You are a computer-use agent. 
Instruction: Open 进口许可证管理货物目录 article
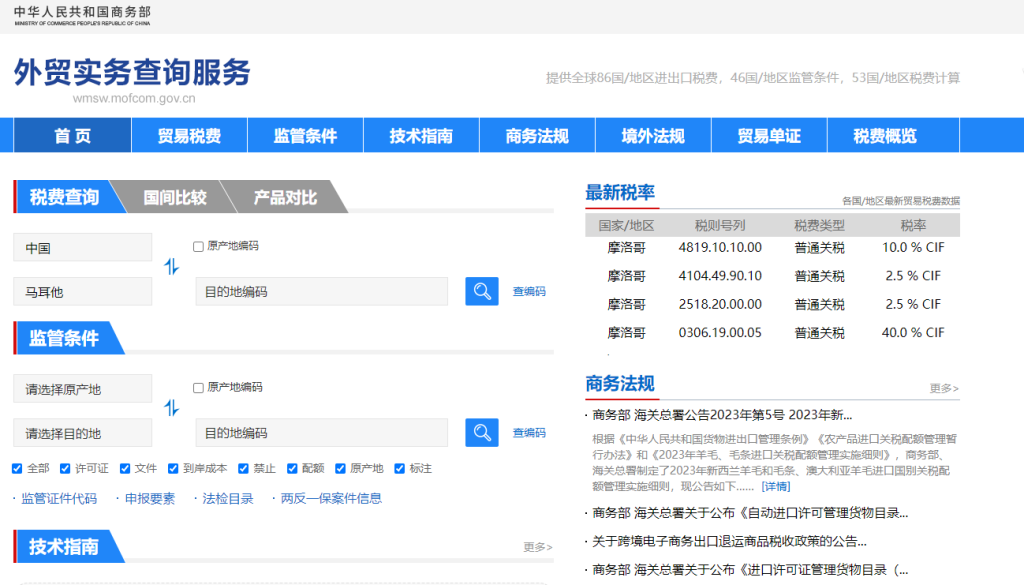[750, 569]
